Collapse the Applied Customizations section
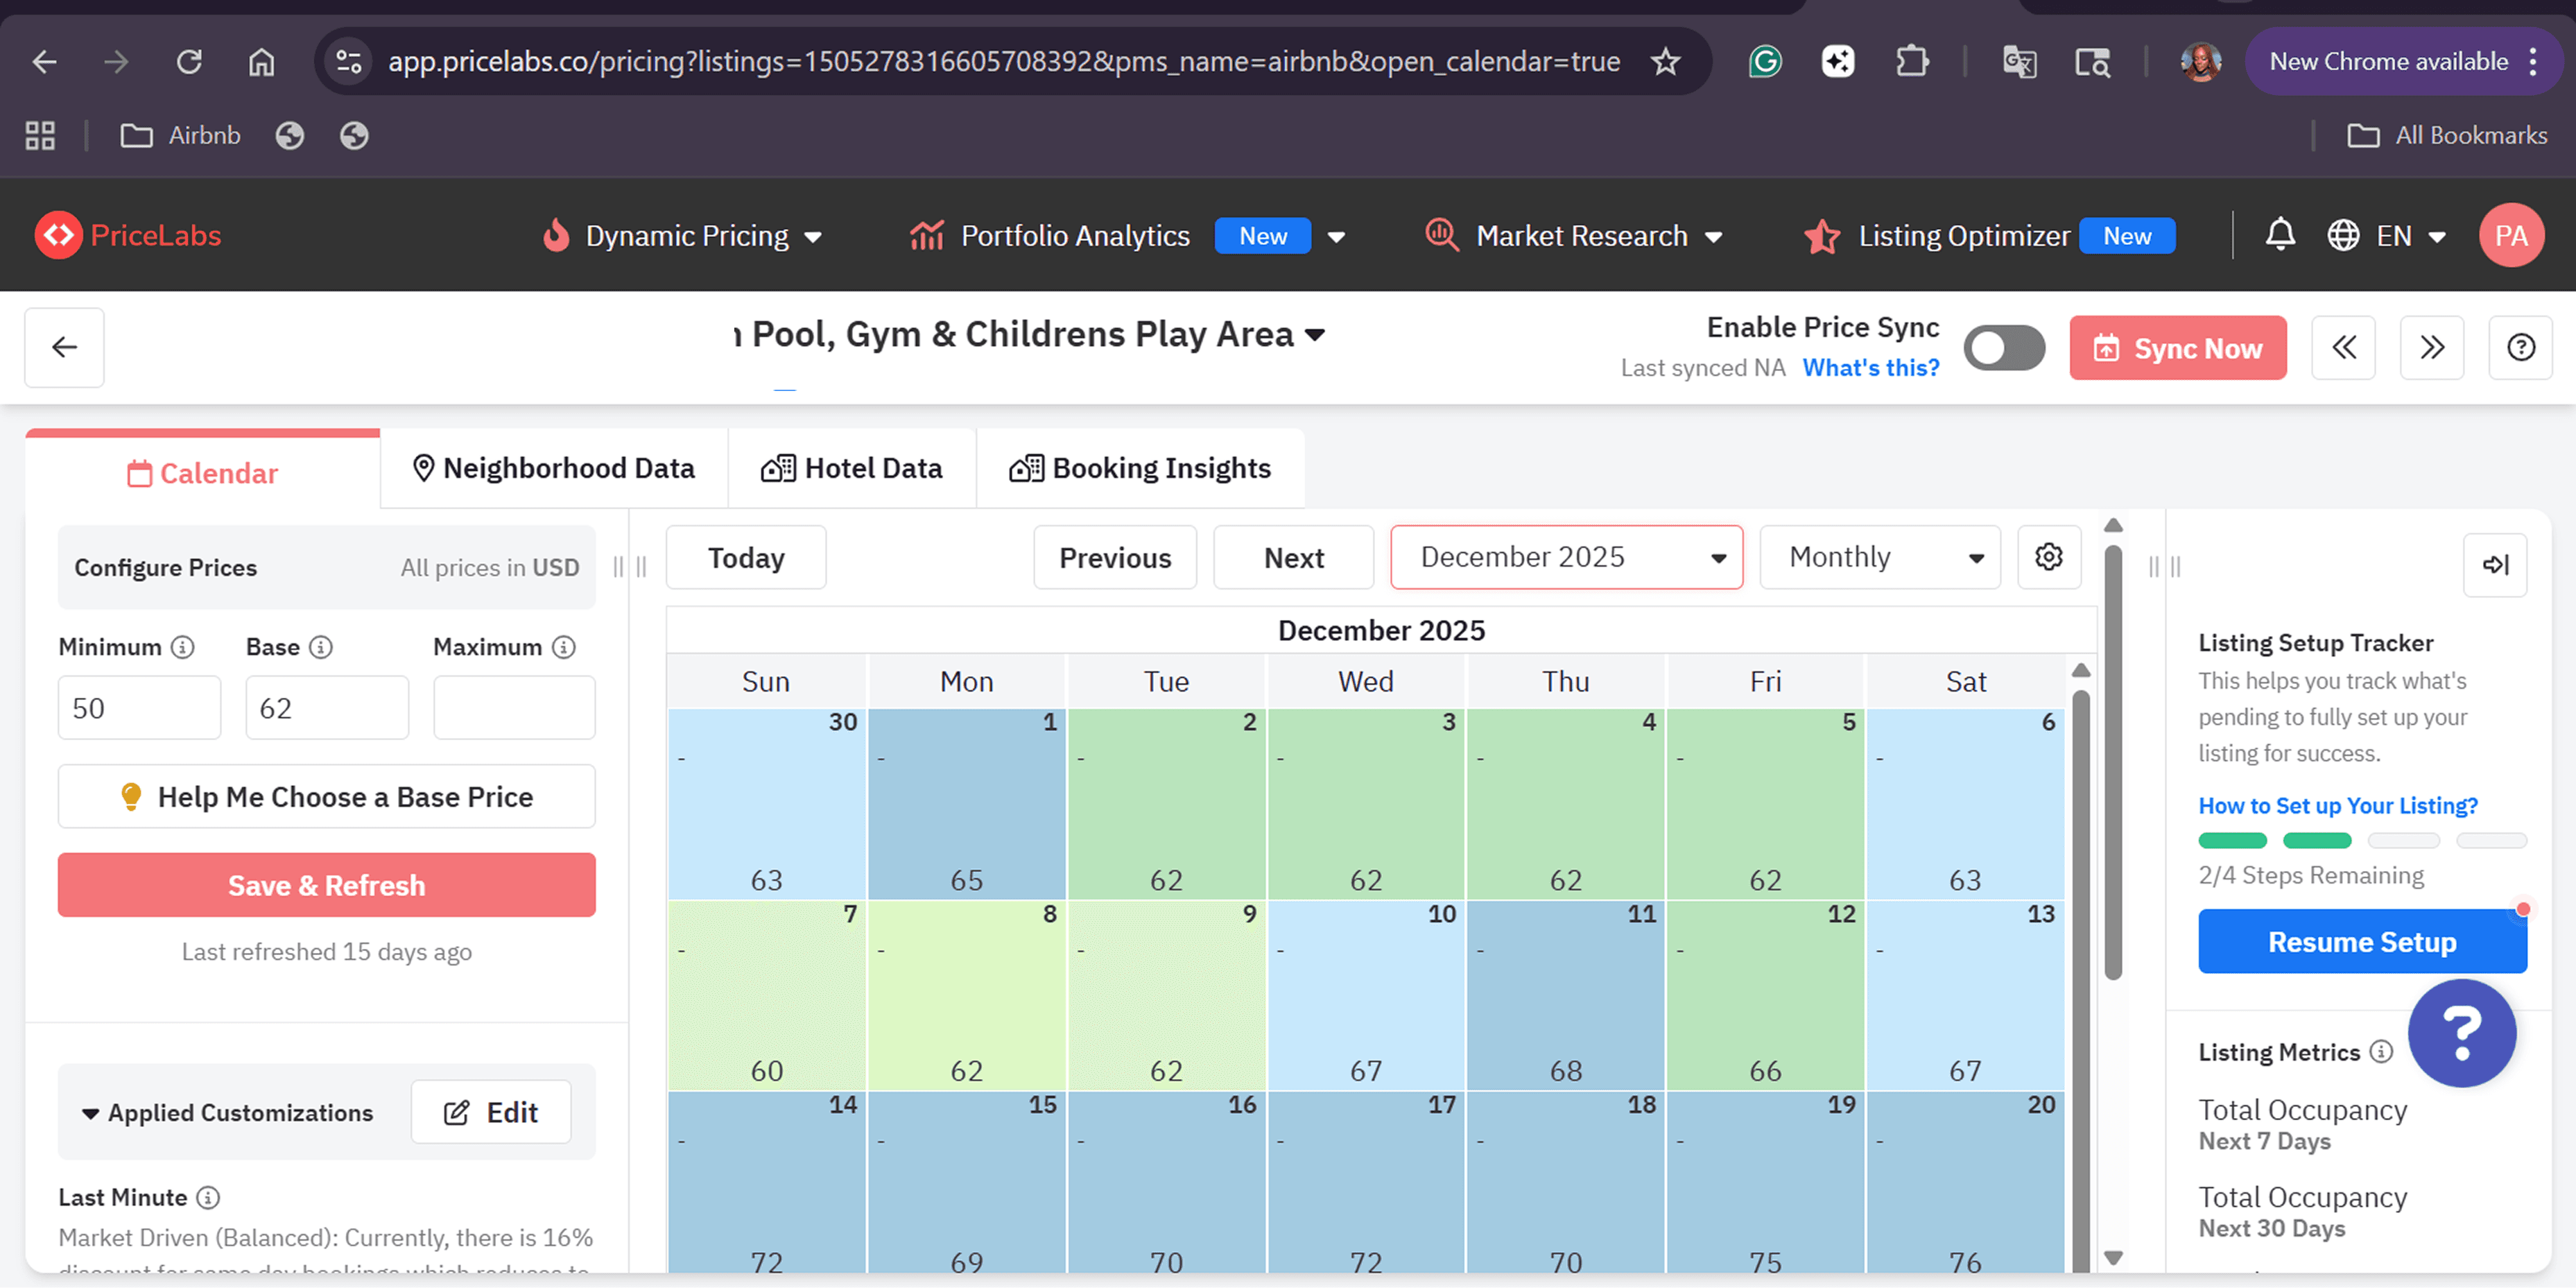The height and width of the screenshot is (1288, 2576). tap(90, 1113)
